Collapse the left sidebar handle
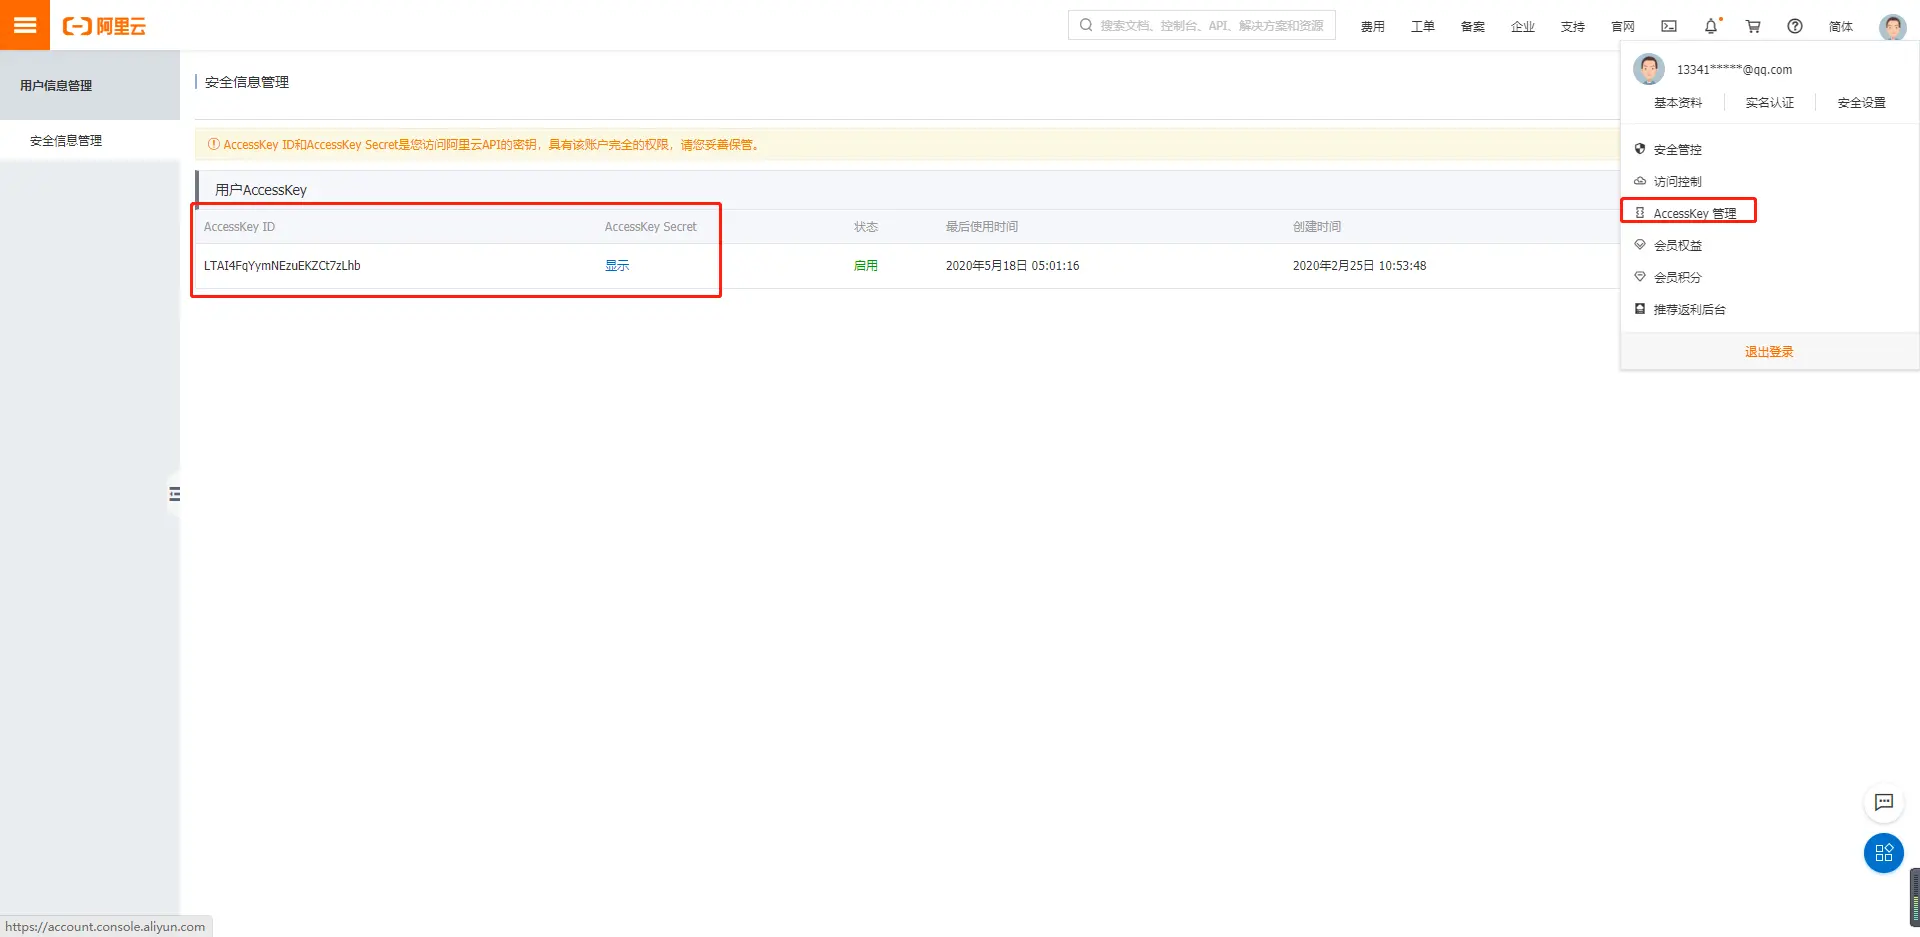Screen dimensions: 1920x937 point(175,494)
